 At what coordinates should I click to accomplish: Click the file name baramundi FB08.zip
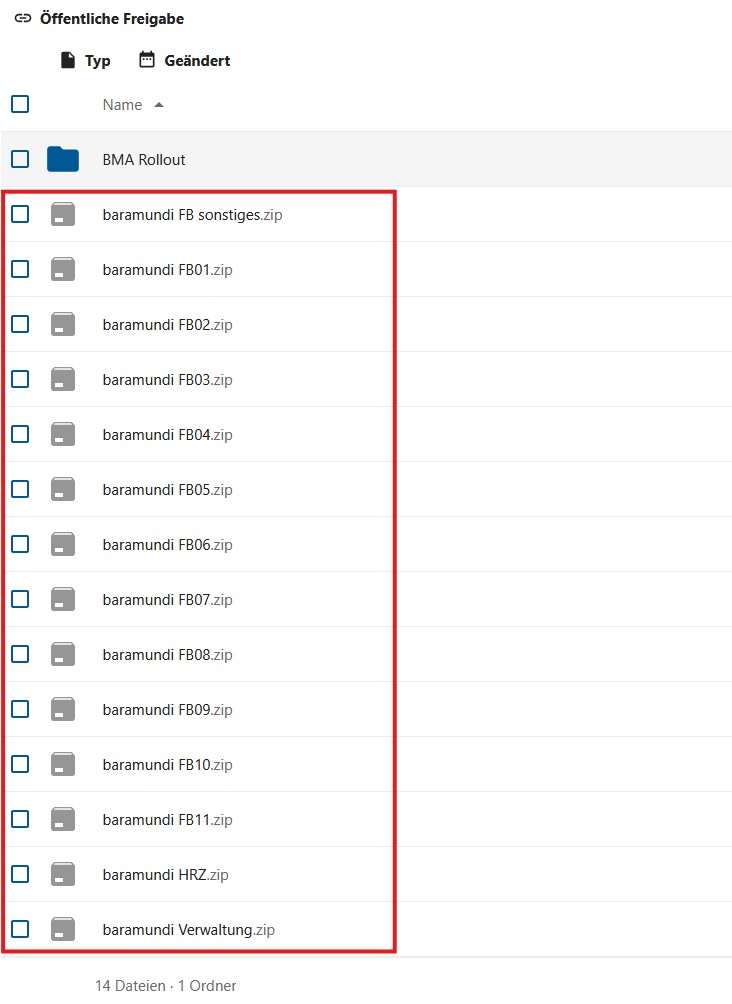167,655
